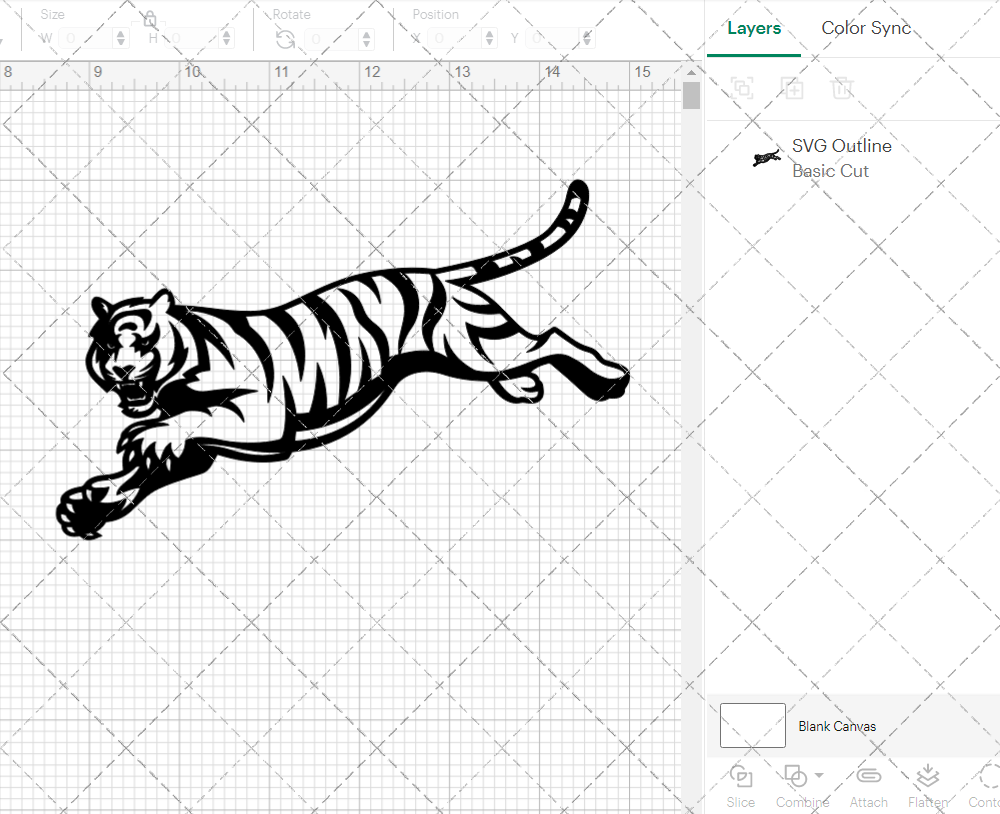Use the Slice tool

point(740,786)
